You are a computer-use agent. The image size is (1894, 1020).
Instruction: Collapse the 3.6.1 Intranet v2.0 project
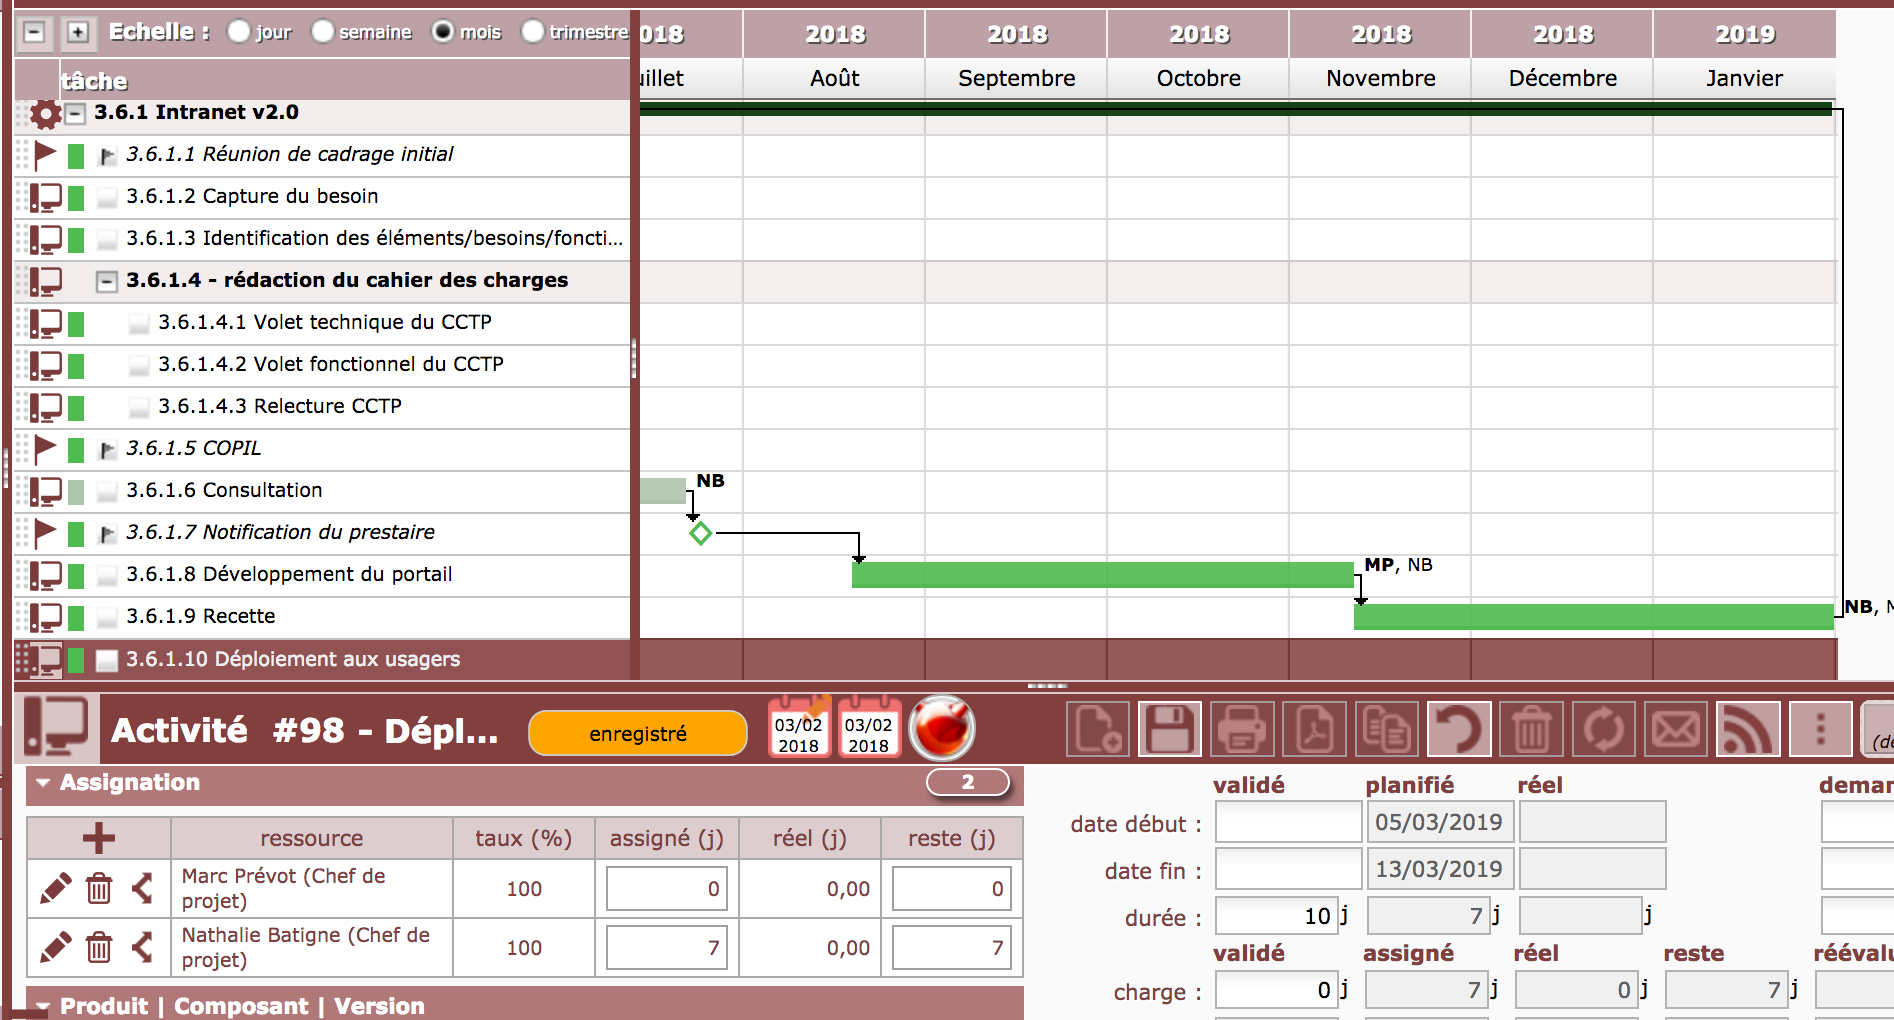pos(75,113)
